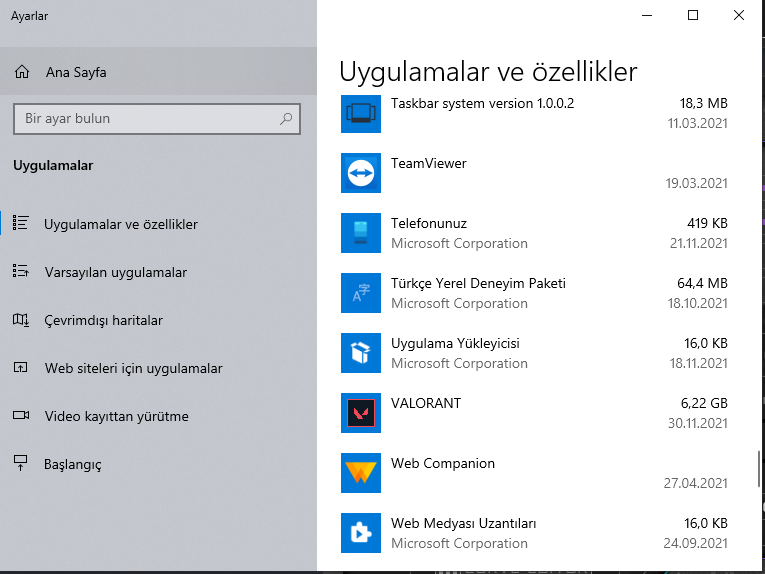This screenshot has height=574, width=765.
Task: Click the Başlangıç startup icon
Action: pos(20,463)
